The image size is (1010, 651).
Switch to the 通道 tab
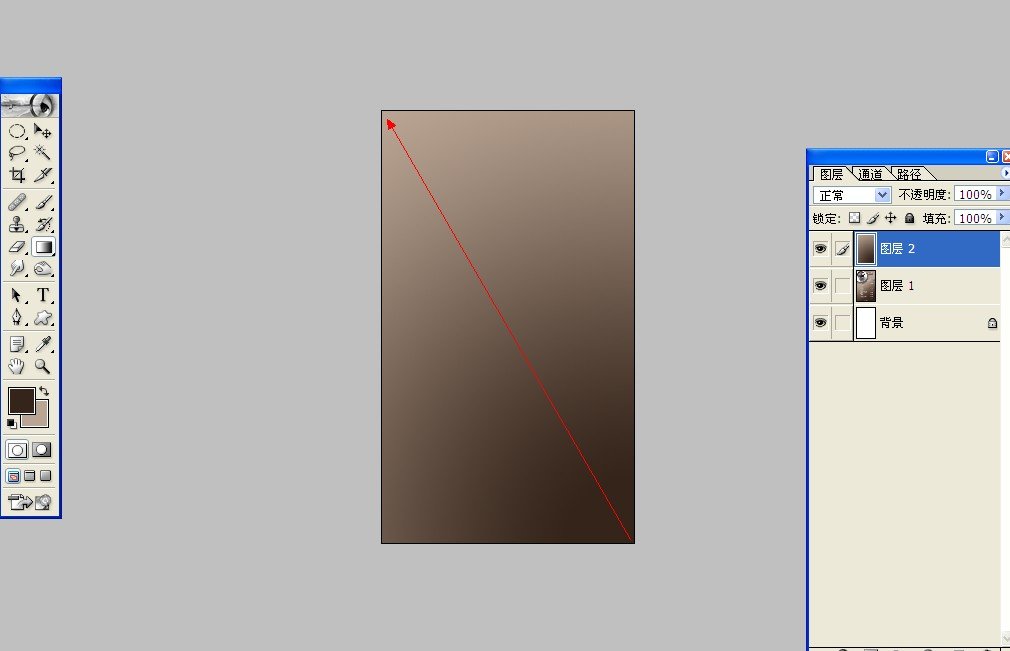[869, 174]
